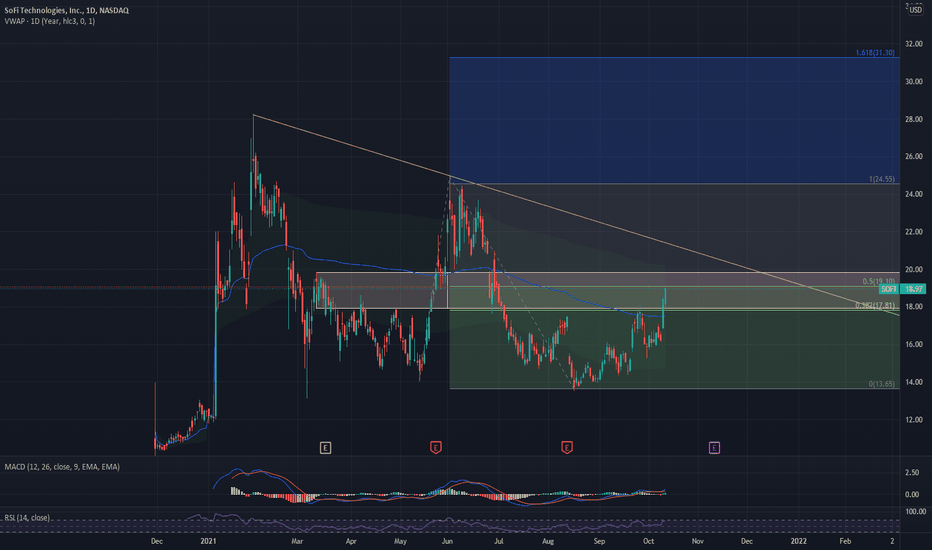
Task: Open the red earnings marker near June
Action: [436, 448]
